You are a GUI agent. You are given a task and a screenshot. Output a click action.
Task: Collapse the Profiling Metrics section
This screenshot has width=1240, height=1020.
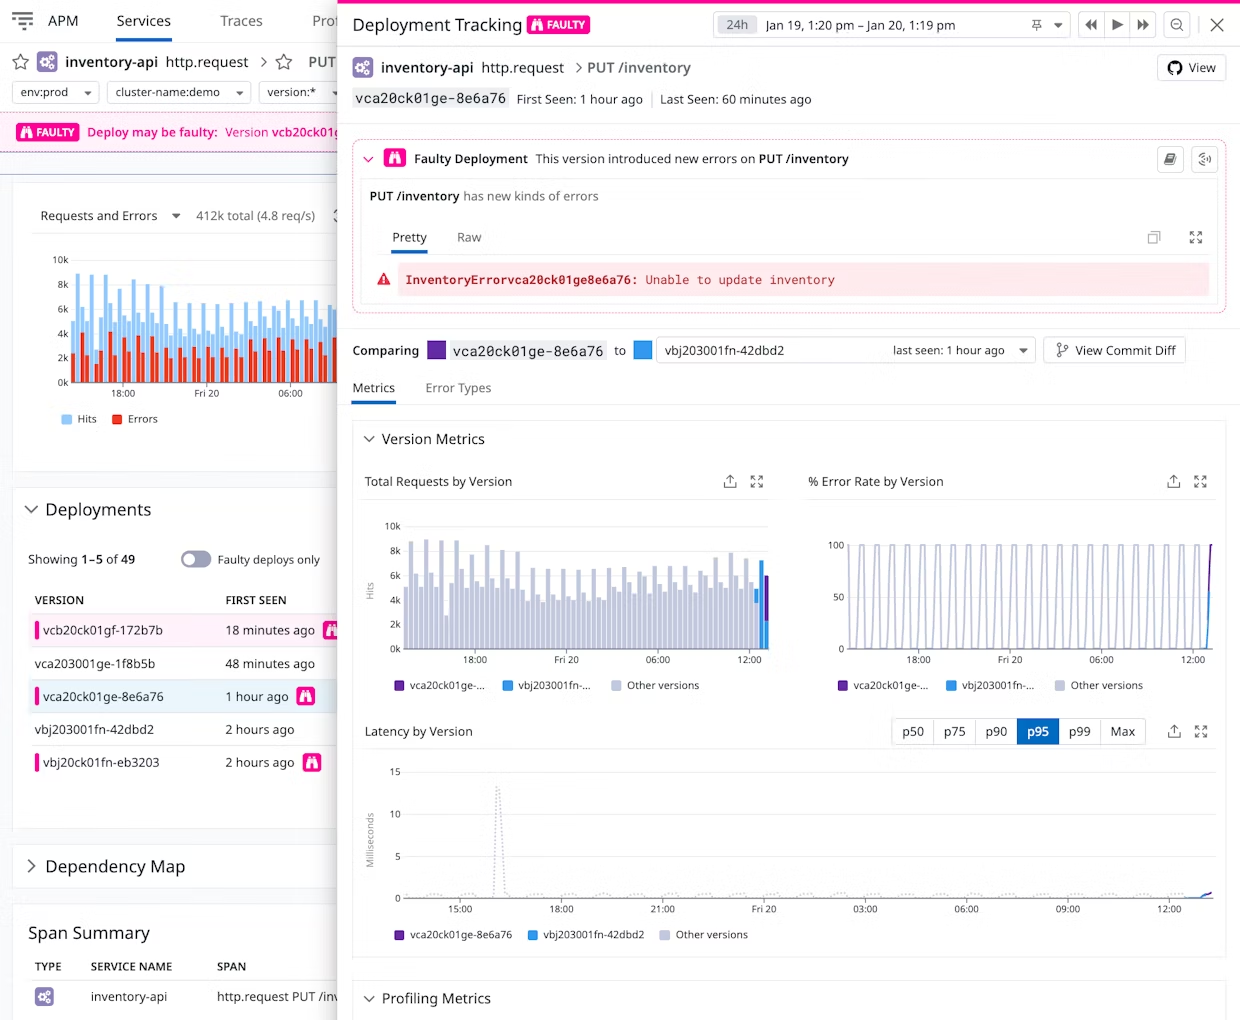point(369,998)
